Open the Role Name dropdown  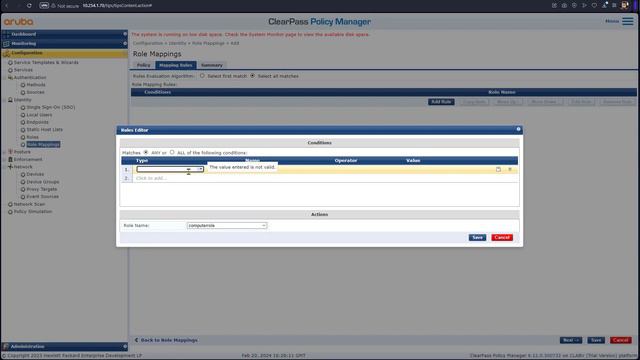[x=227, y=225]
